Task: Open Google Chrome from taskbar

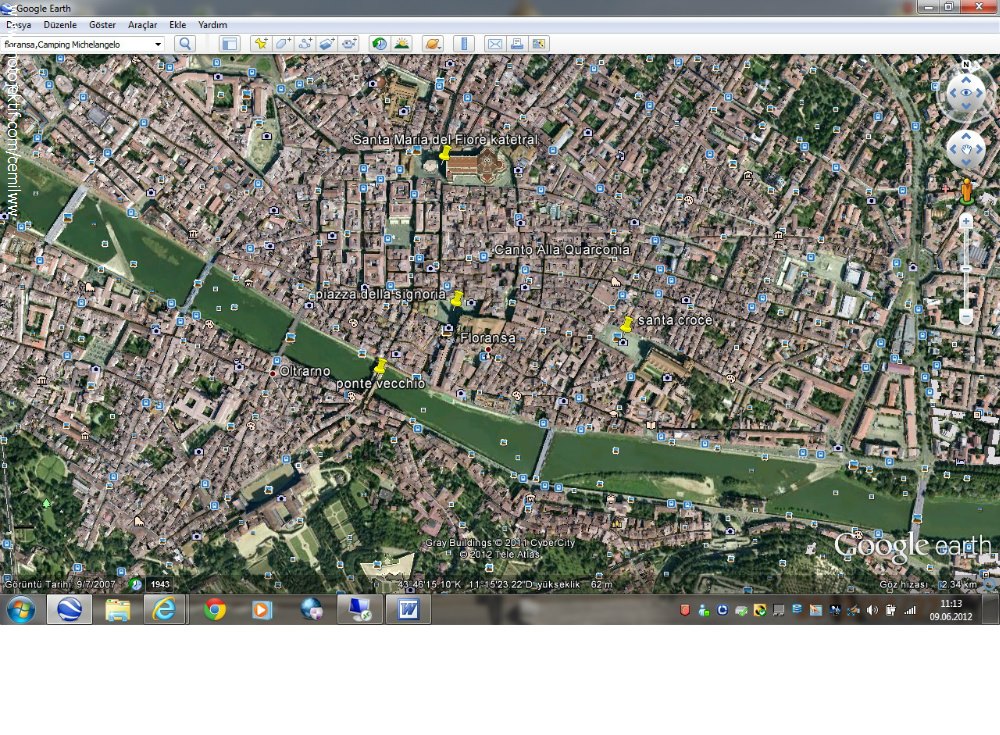Action: 215,610
